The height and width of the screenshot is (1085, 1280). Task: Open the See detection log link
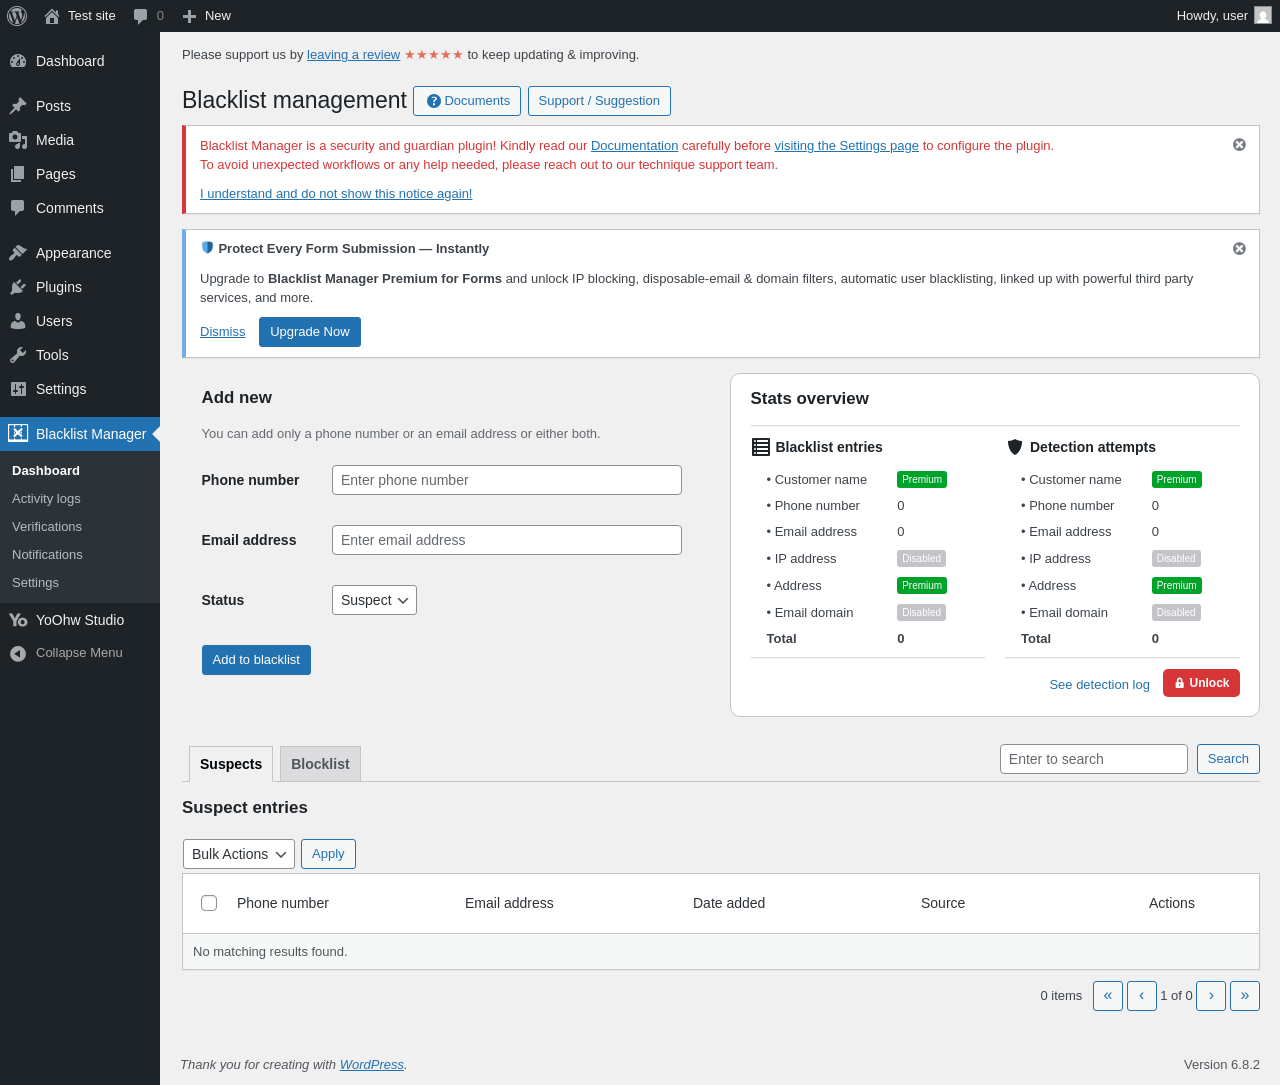[1099, 685]
